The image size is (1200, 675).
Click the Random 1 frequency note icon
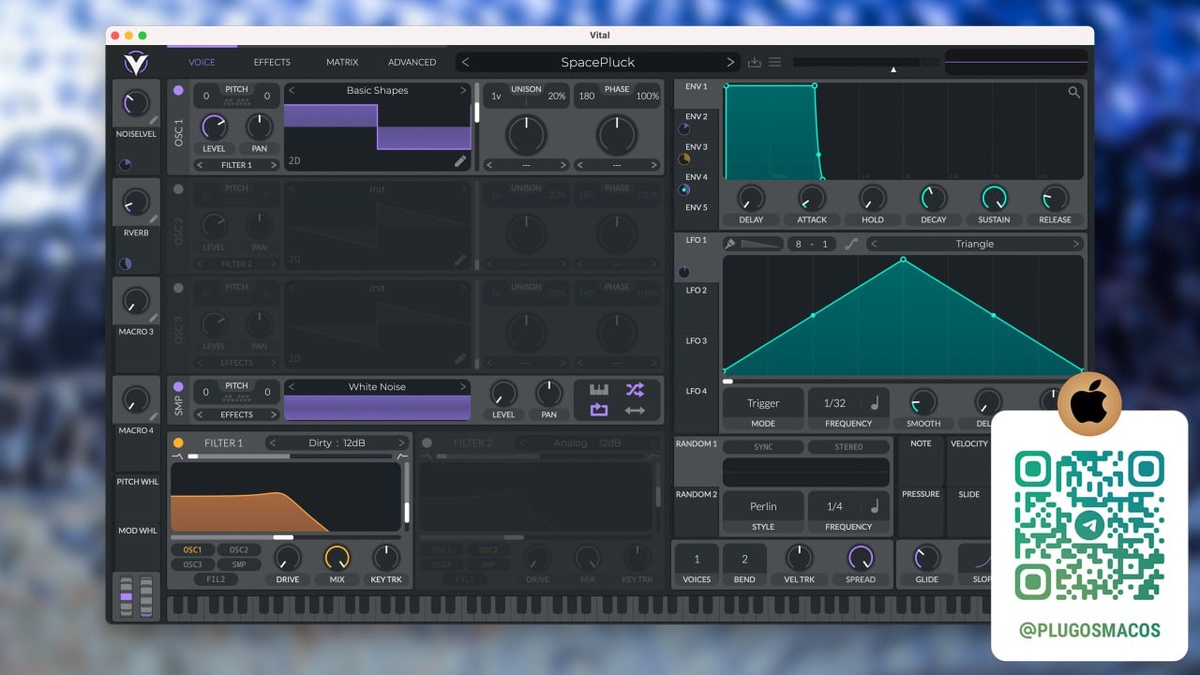pos(874,506)
